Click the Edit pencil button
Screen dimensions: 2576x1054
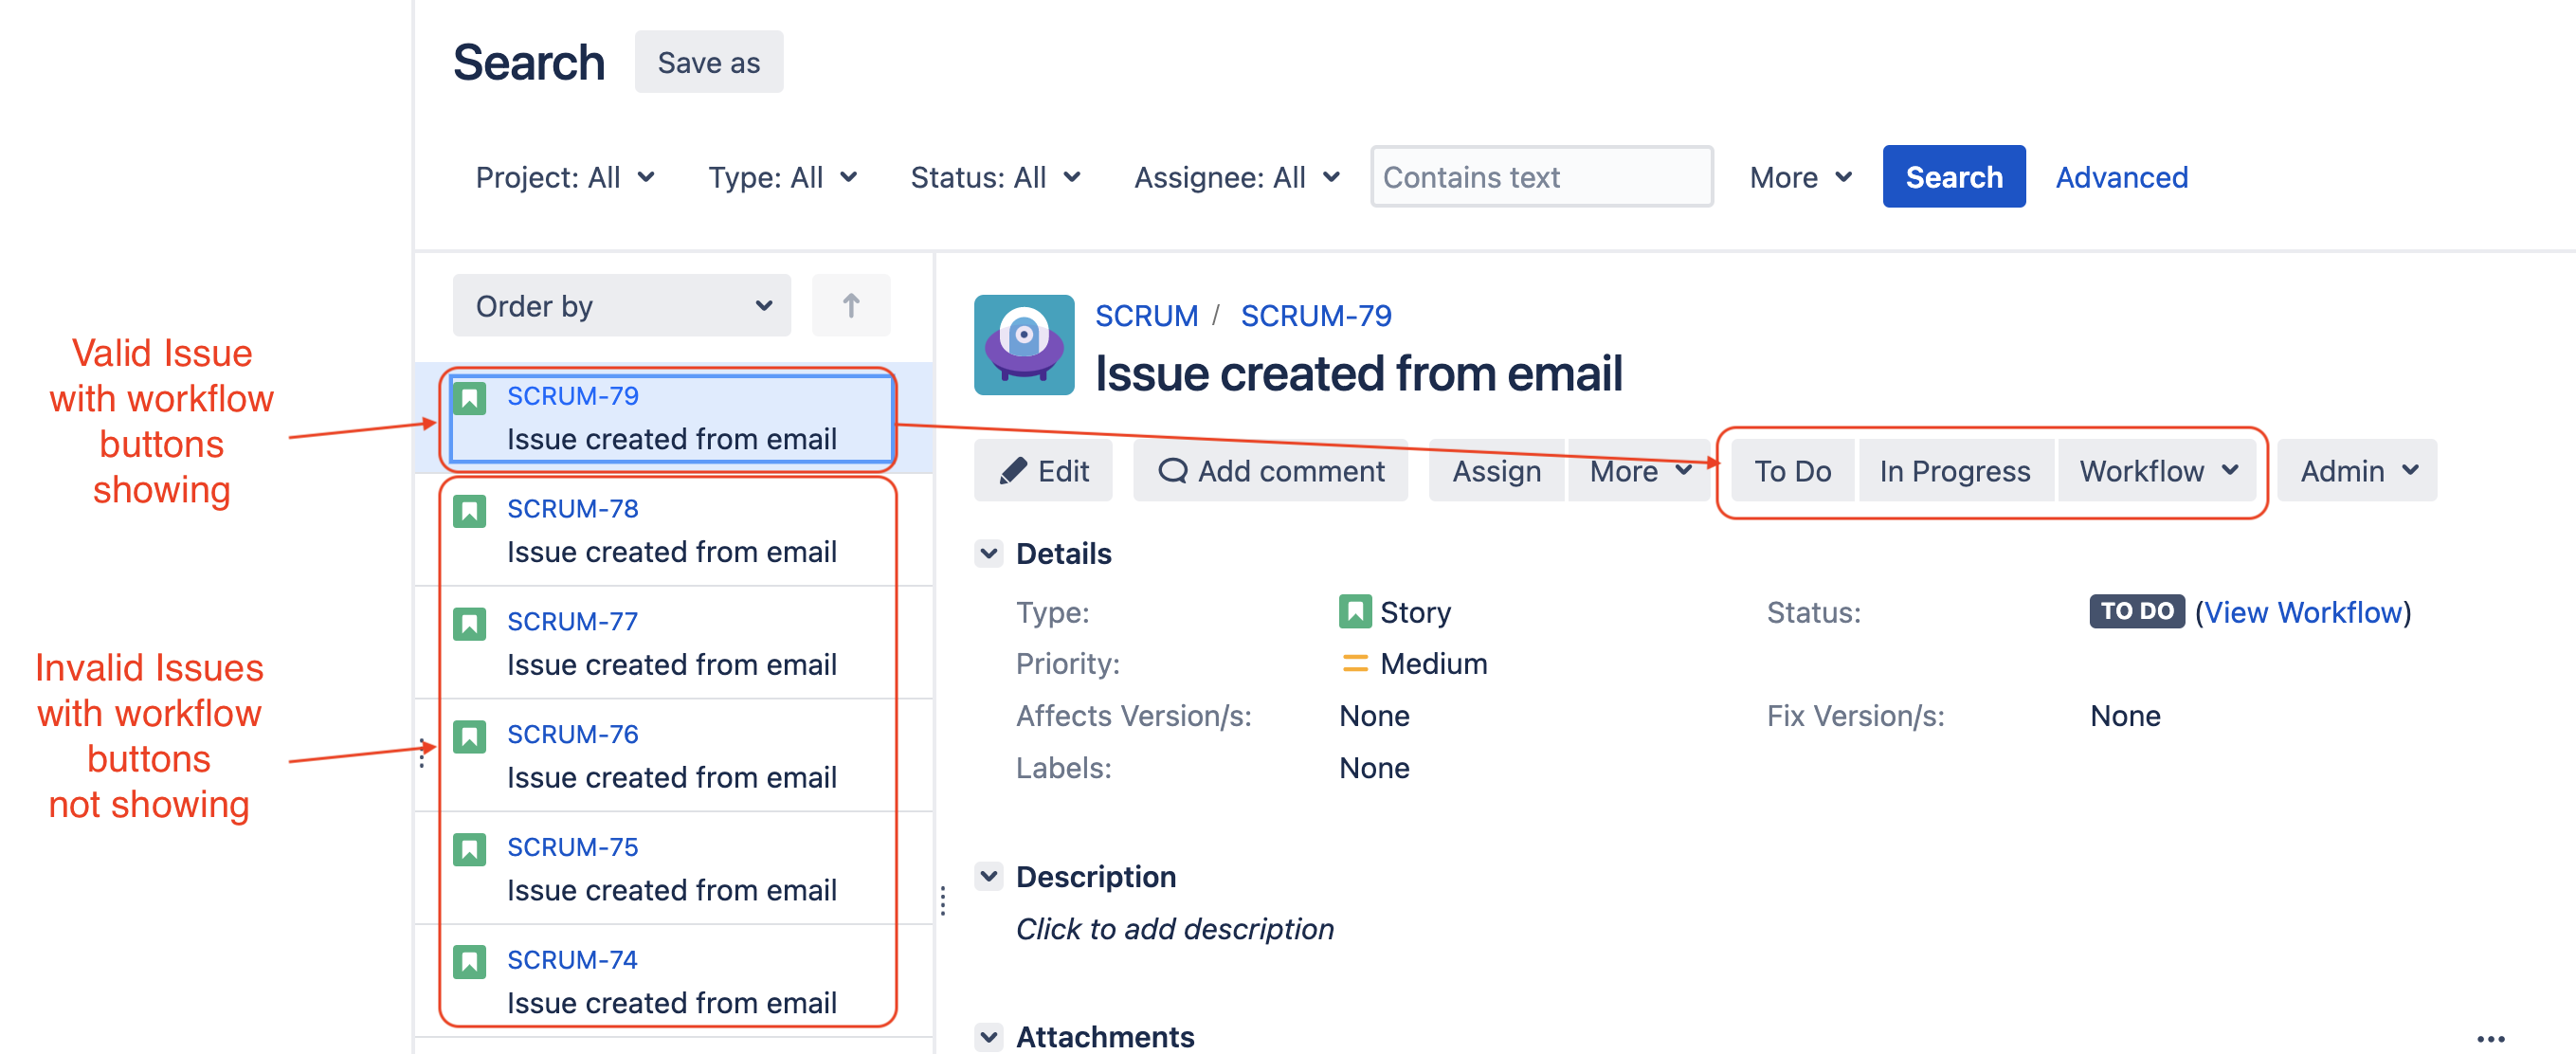click(1043, 470)
